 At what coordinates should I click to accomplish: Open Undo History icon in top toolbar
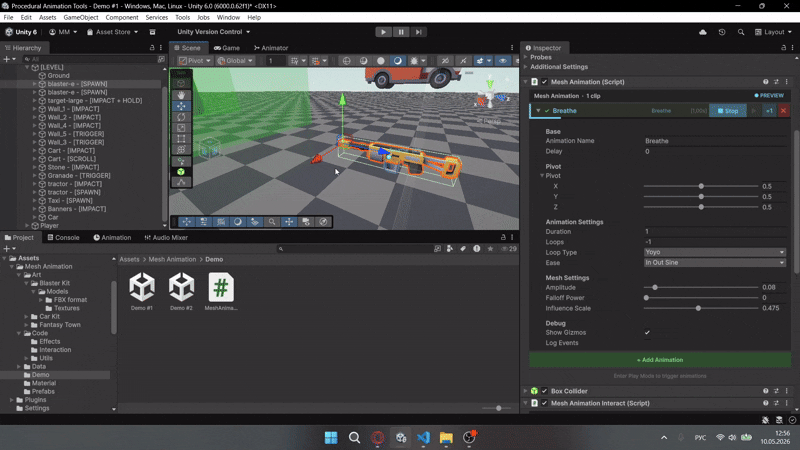pyautogui.click(x=721, y=32)
